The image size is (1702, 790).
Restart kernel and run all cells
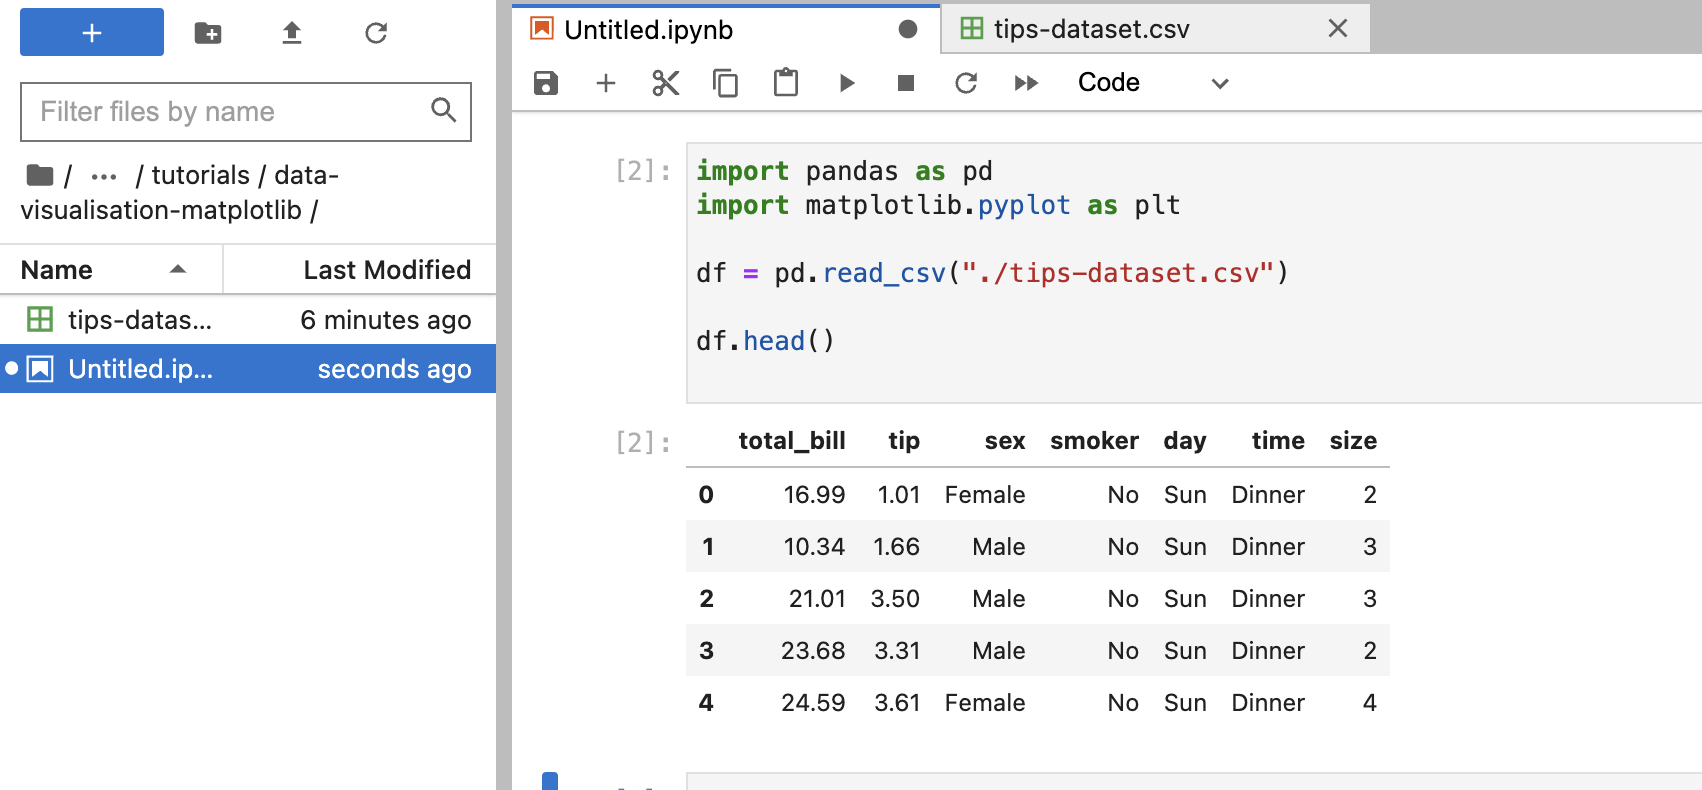pos(1026,83)
